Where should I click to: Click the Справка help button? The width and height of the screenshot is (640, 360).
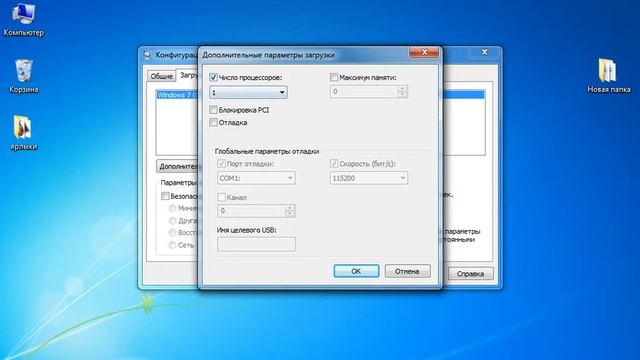470,273
